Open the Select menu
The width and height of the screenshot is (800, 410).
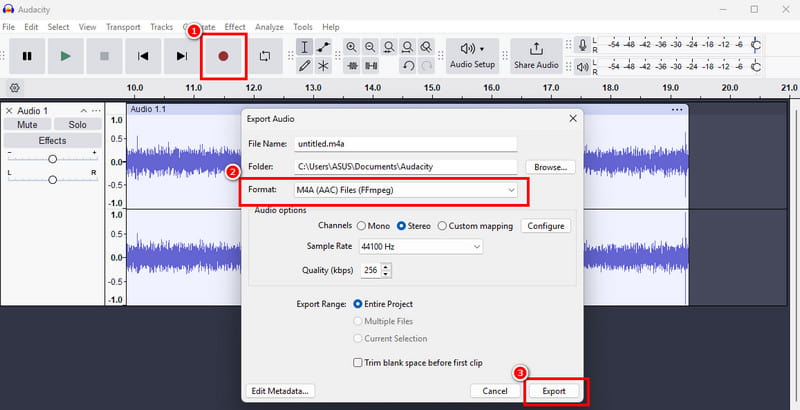[x=59, y=27]
